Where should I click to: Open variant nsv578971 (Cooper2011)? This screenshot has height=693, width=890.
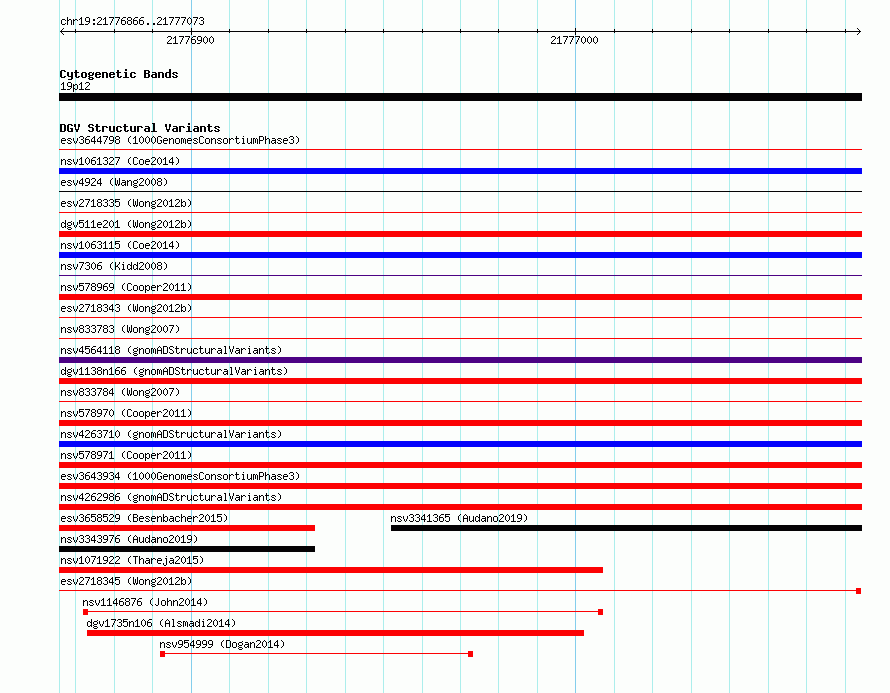point(126,455)
